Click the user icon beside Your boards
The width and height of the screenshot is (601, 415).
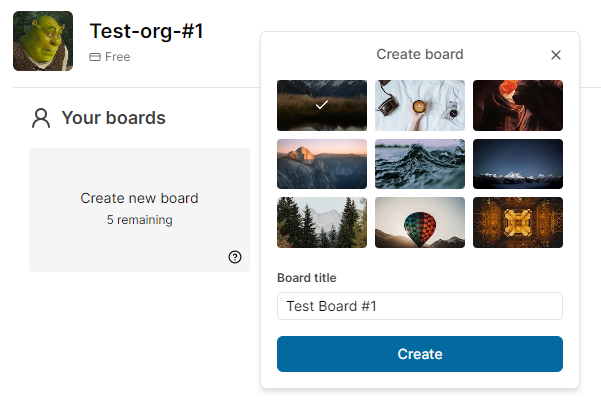click(41, 118)
